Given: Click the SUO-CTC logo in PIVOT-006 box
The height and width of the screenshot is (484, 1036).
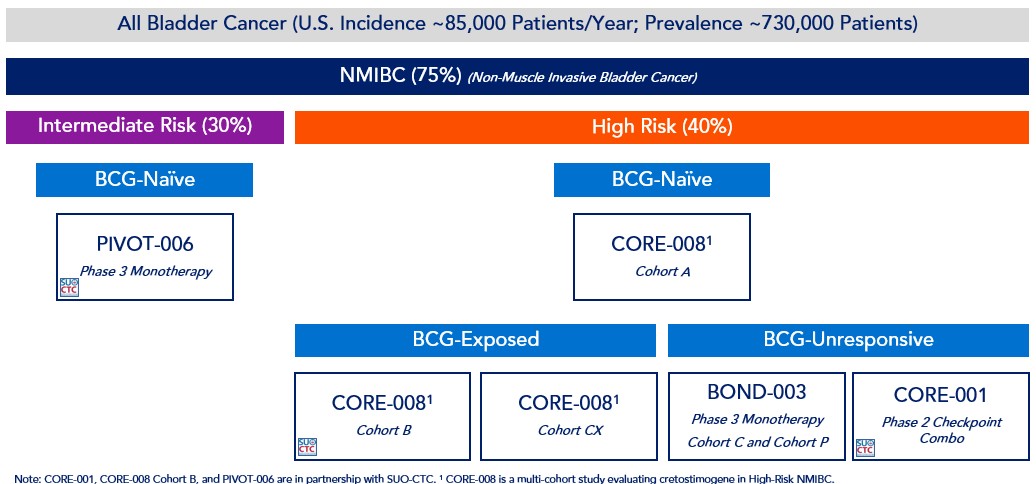Looking at the screenshot, I should point(69,287).
